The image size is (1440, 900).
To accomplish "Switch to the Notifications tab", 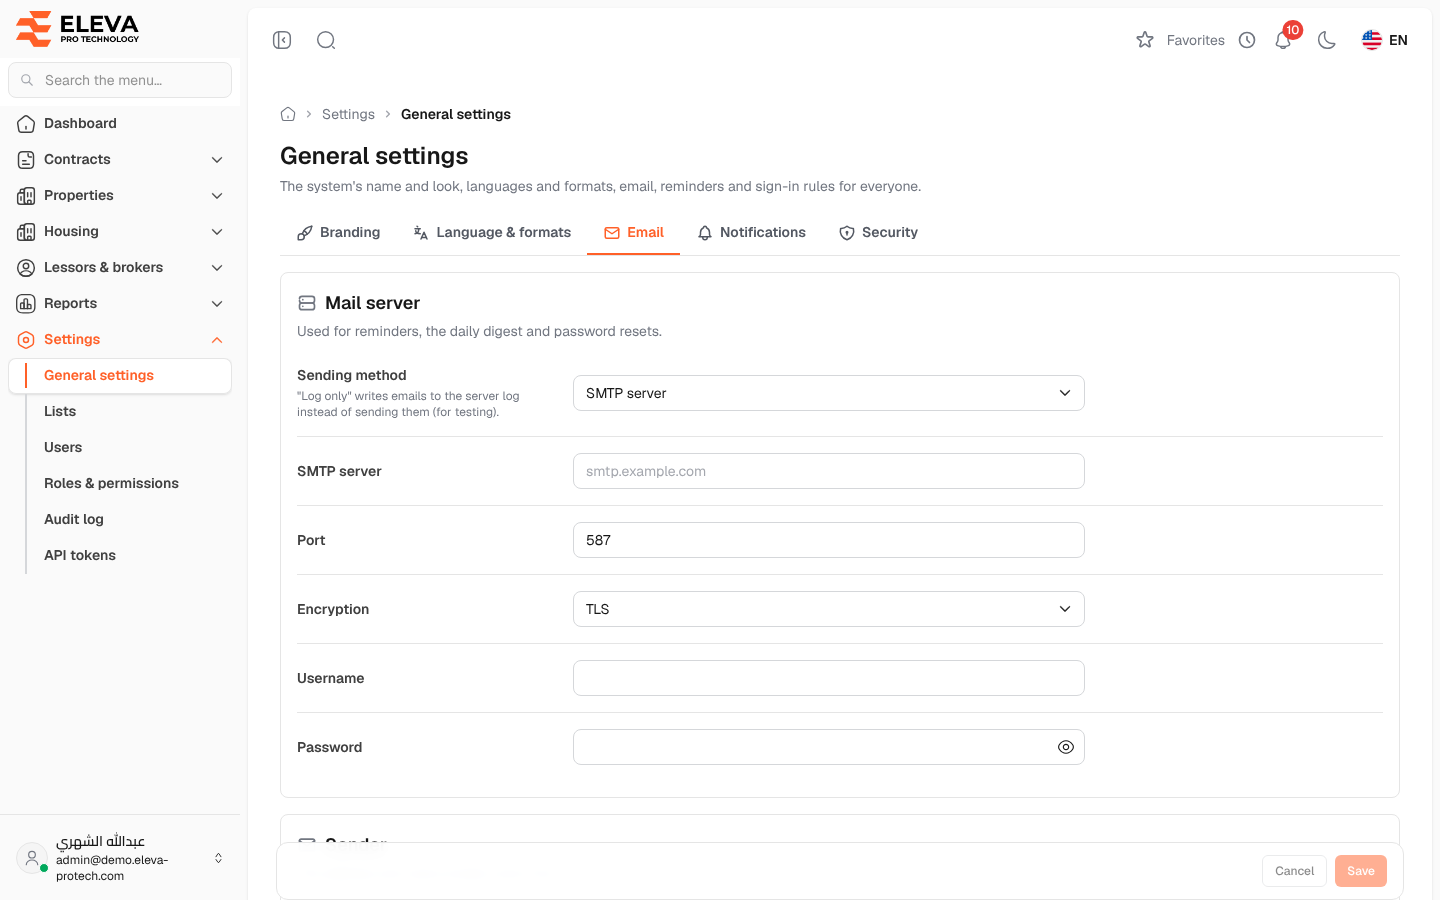I will coord(751,232).
